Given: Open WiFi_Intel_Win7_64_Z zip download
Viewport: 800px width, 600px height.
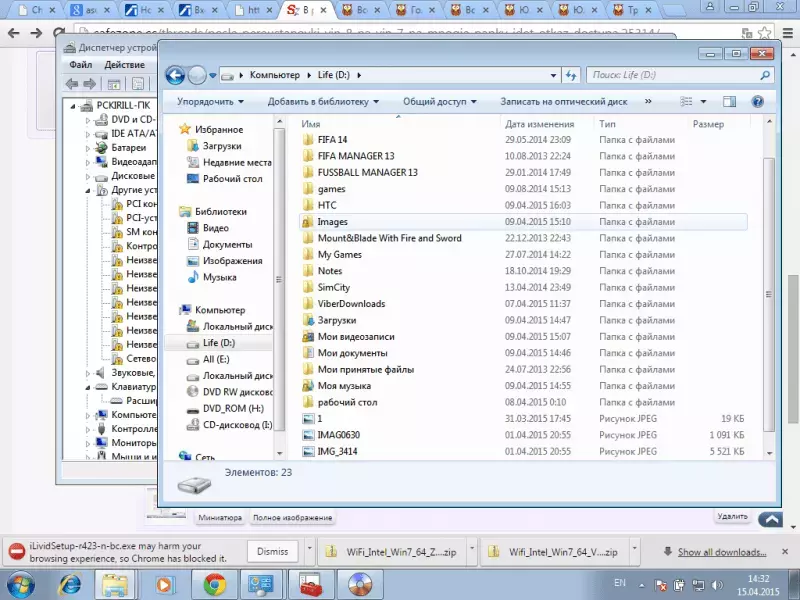Looking at the screenshot, I should [x=393, y=552].
